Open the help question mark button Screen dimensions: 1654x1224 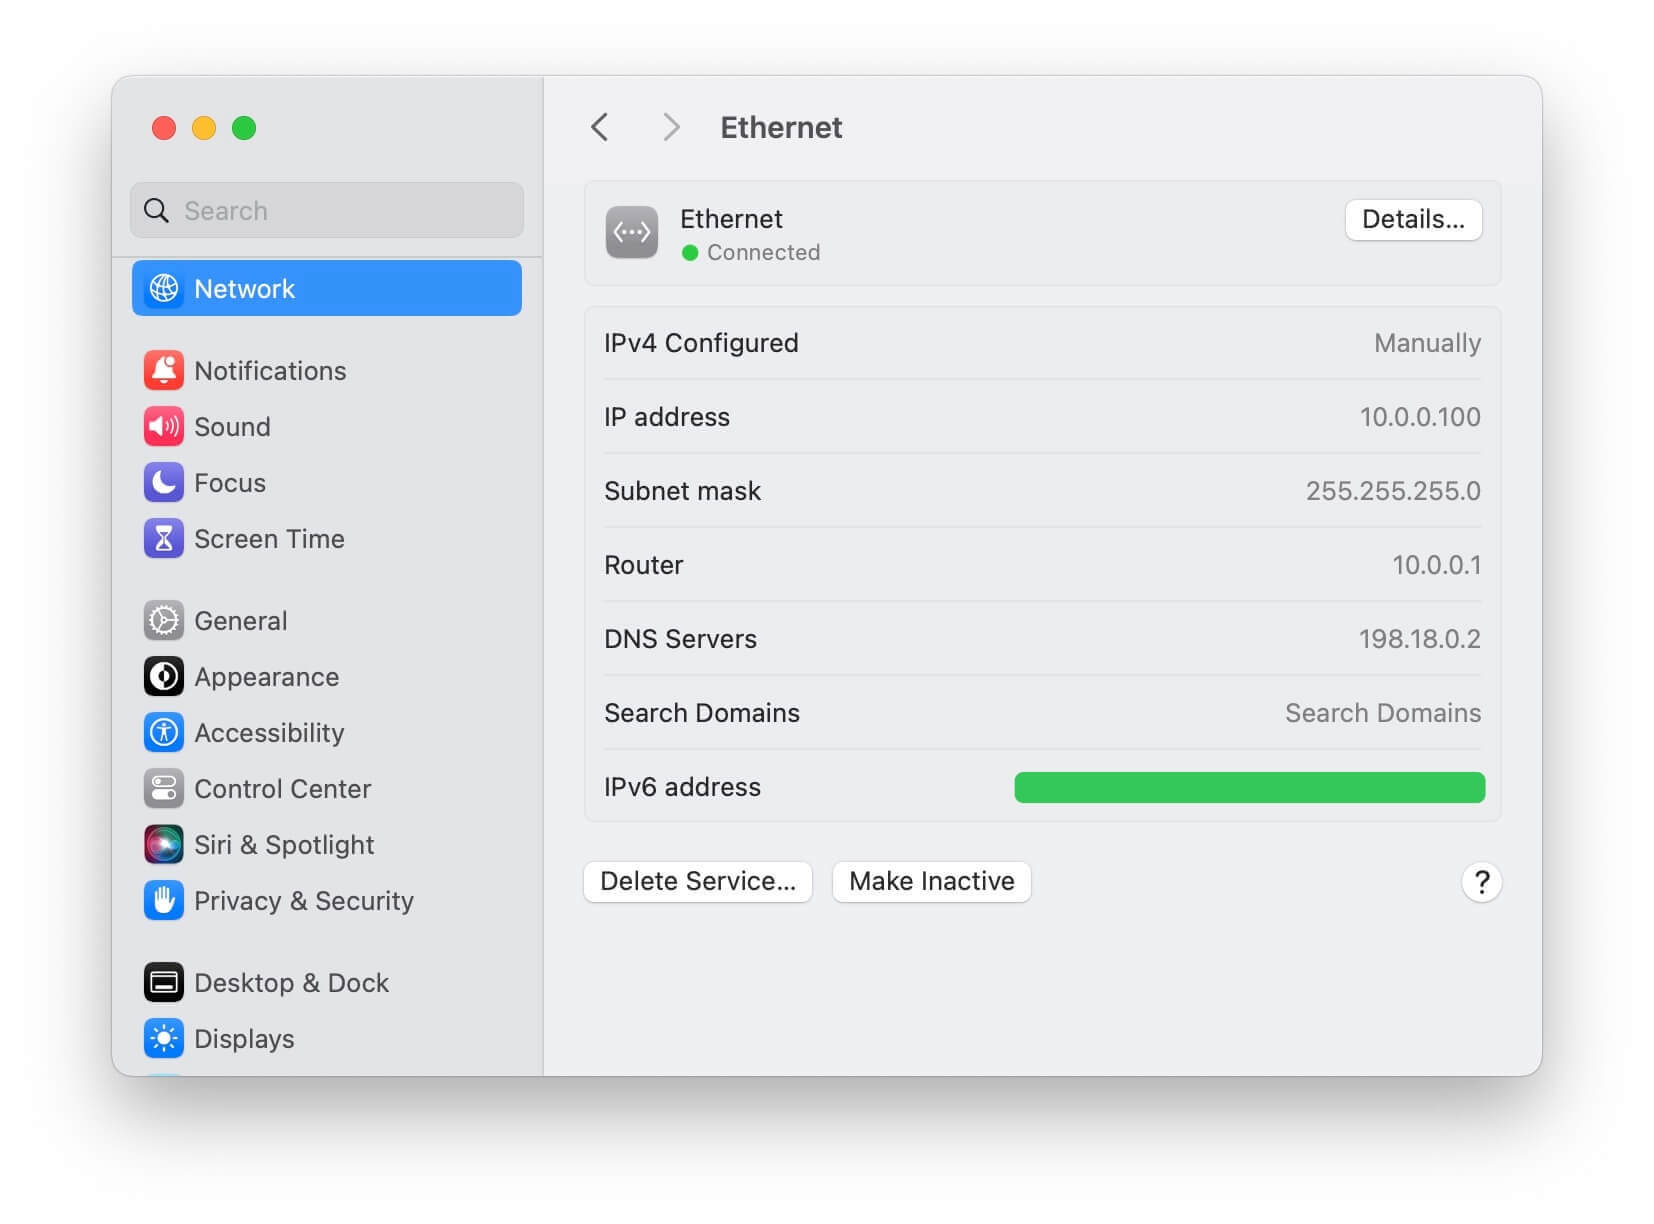[1481, 882]
